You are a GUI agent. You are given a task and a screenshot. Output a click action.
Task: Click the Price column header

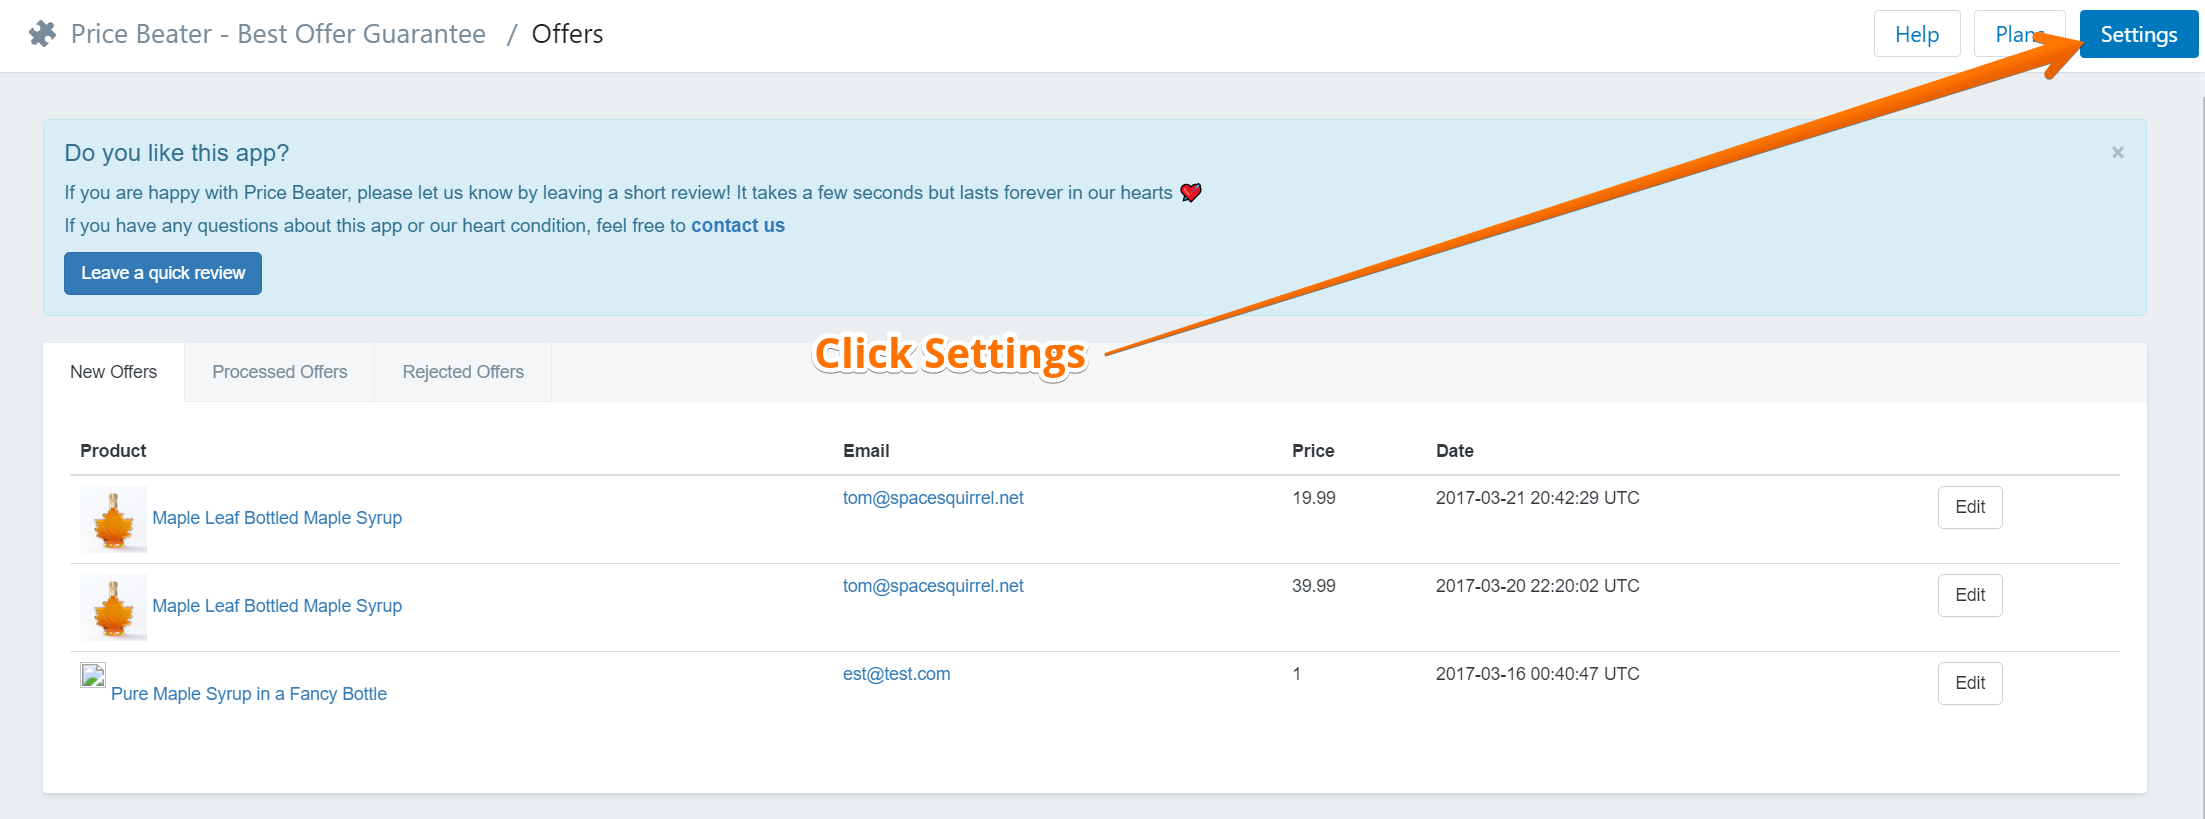point(1313,451)
